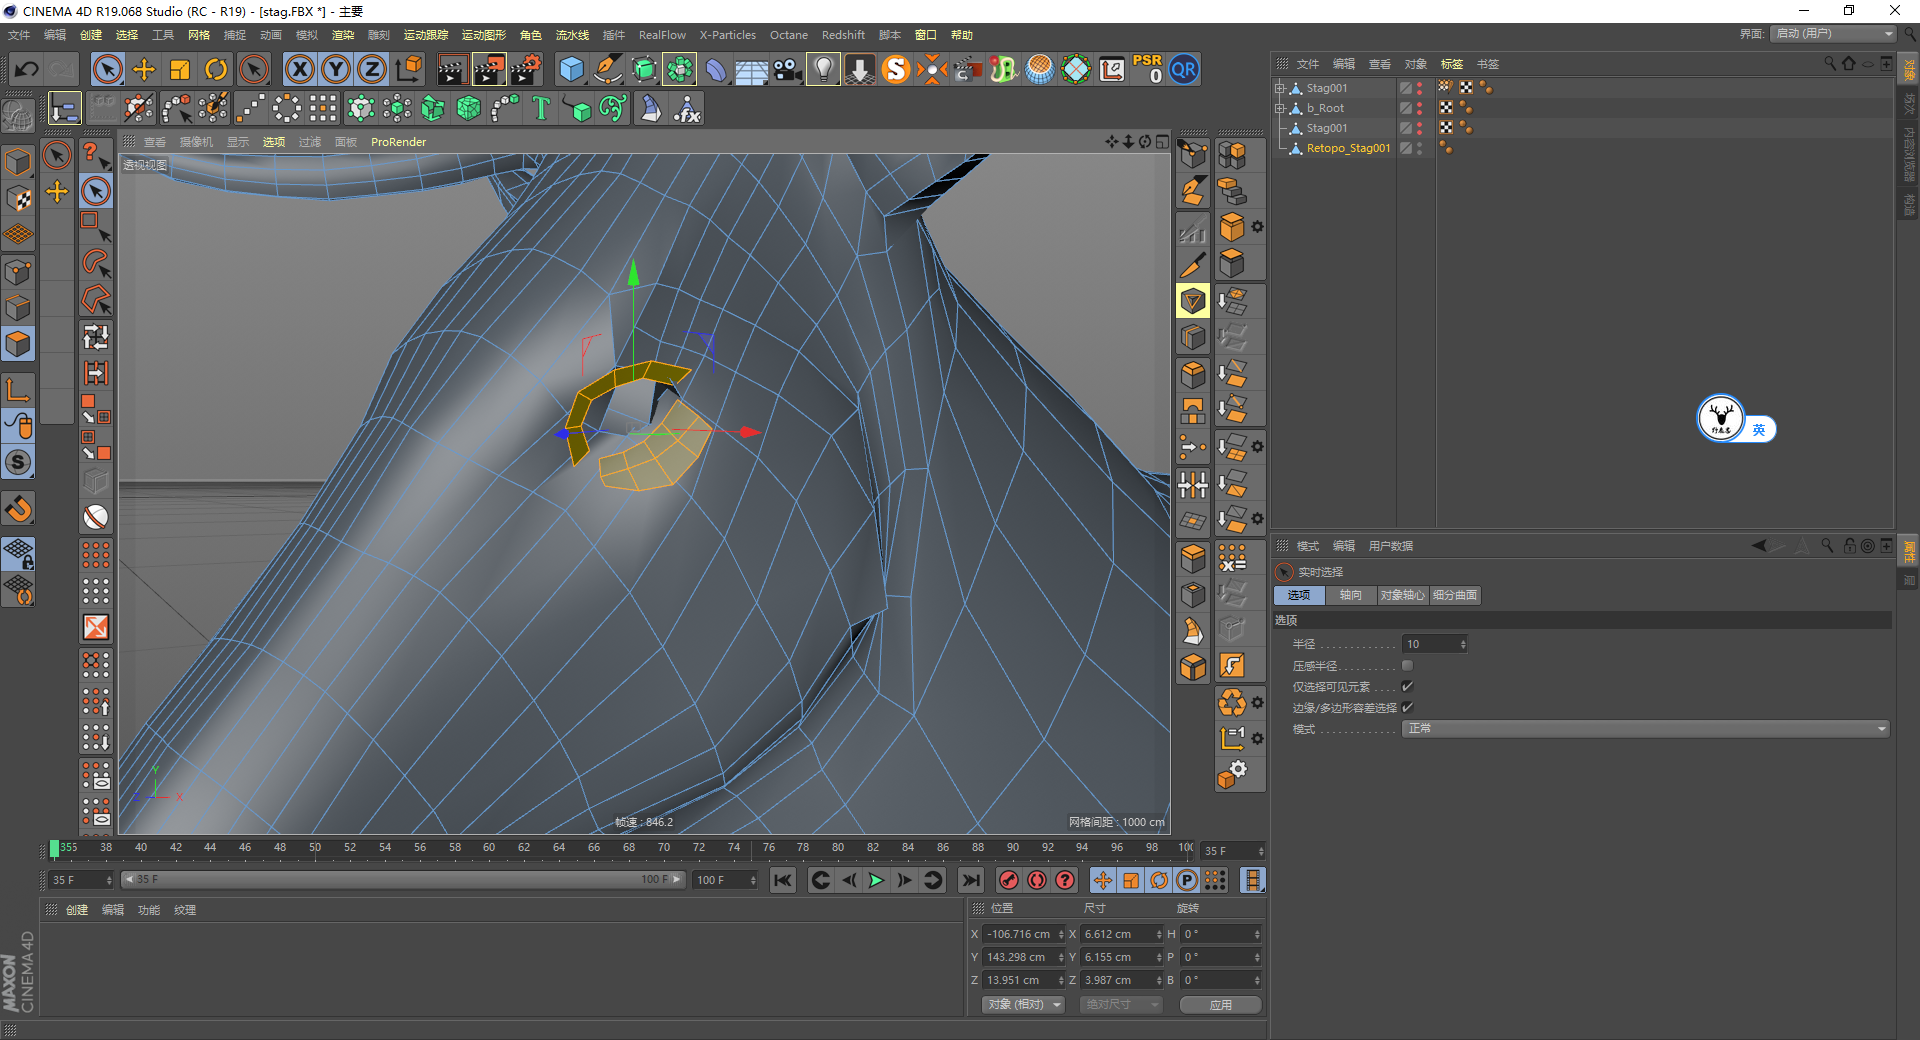
Task: Open the 网格 menu
Action: pos(198,35)
